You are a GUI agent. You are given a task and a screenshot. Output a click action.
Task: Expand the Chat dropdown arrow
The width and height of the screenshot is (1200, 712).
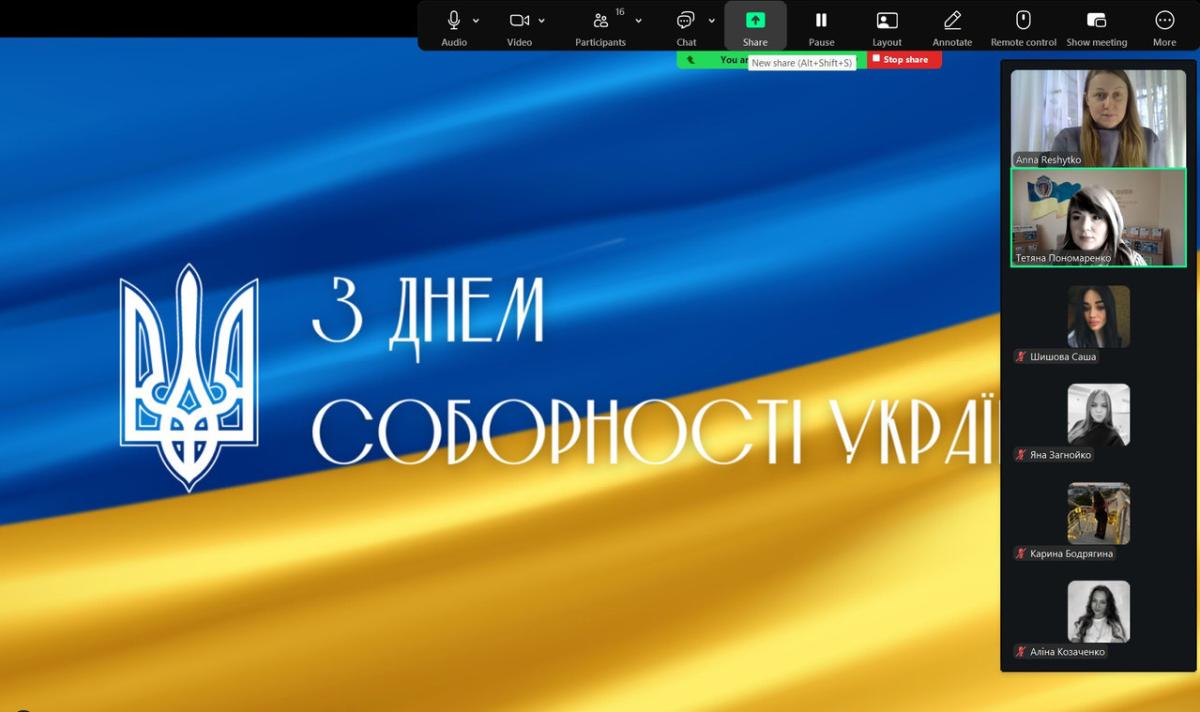pyautogui.click(x=712, y=21)
